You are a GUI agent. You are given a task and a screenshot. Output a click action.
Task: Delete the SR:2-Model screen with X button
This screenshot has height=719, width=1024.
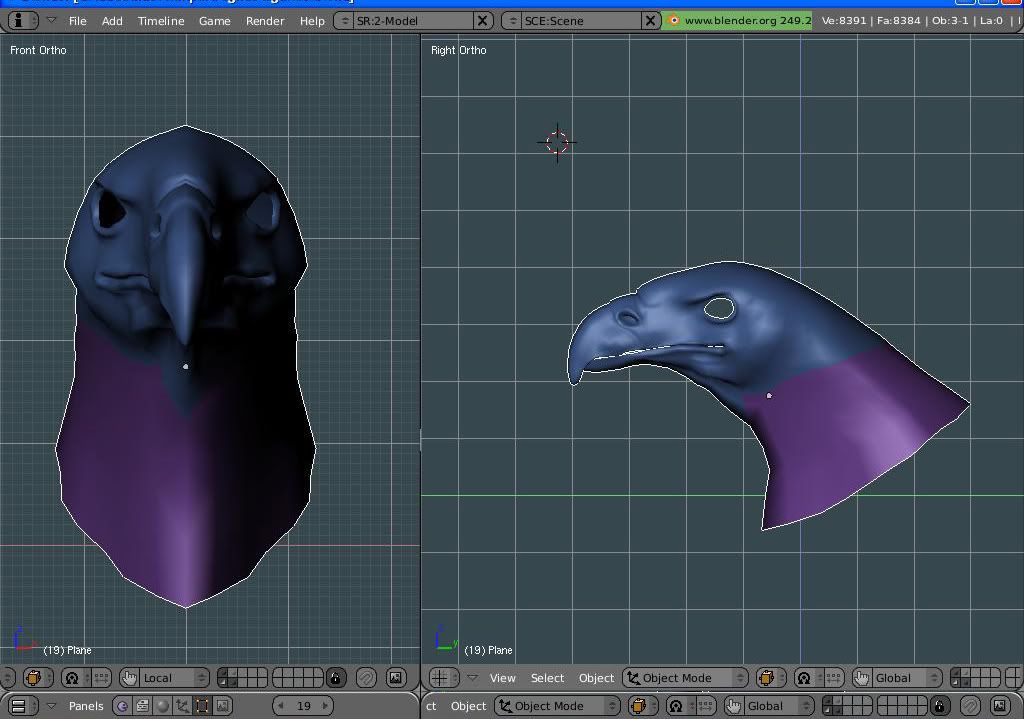[482, 20]
